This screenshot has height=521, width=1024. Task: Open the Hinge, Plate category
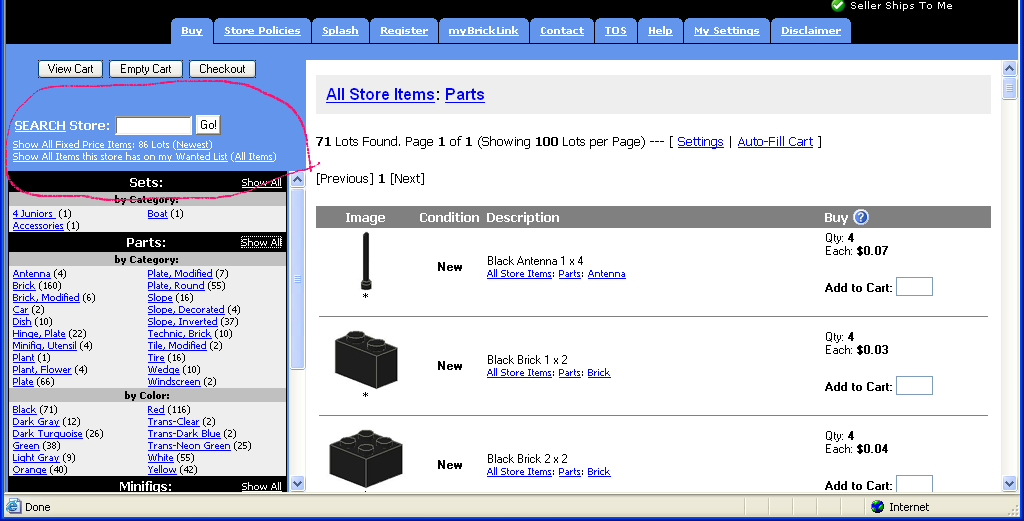click(39, 334)
